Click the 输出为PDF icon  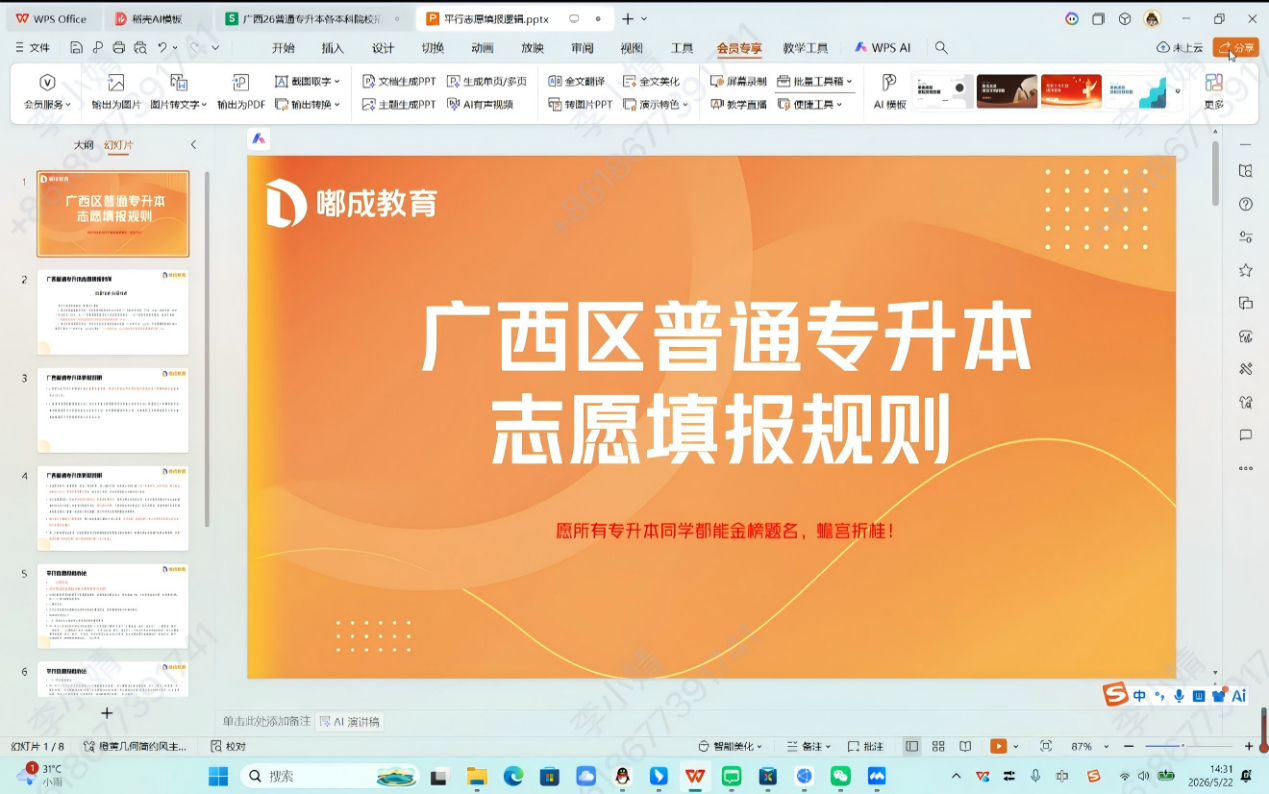coord(241,83)
